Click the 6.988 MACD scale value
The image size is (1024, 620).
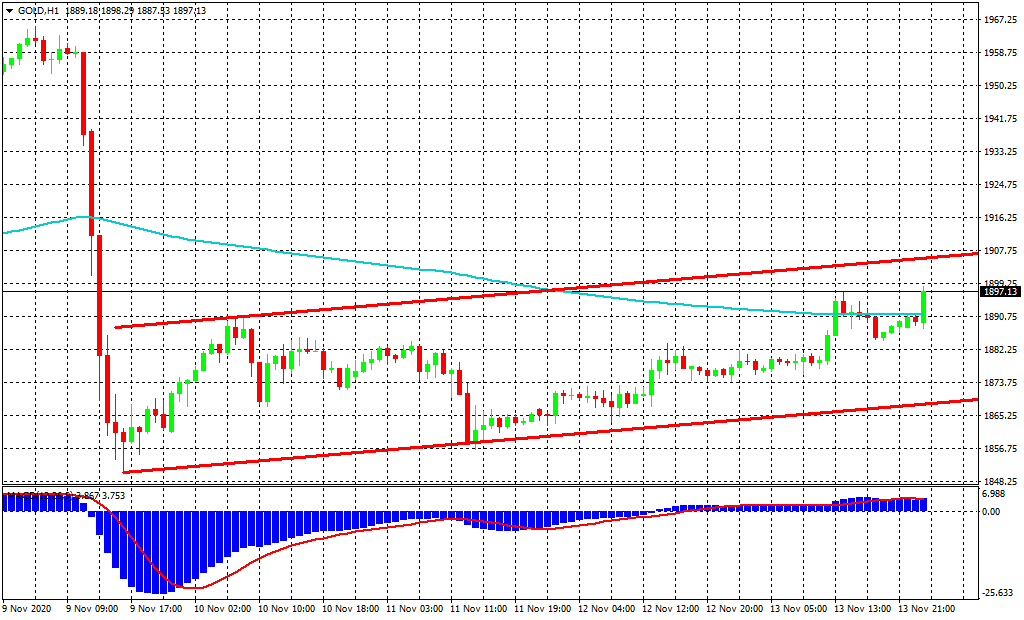pos(994,495)
